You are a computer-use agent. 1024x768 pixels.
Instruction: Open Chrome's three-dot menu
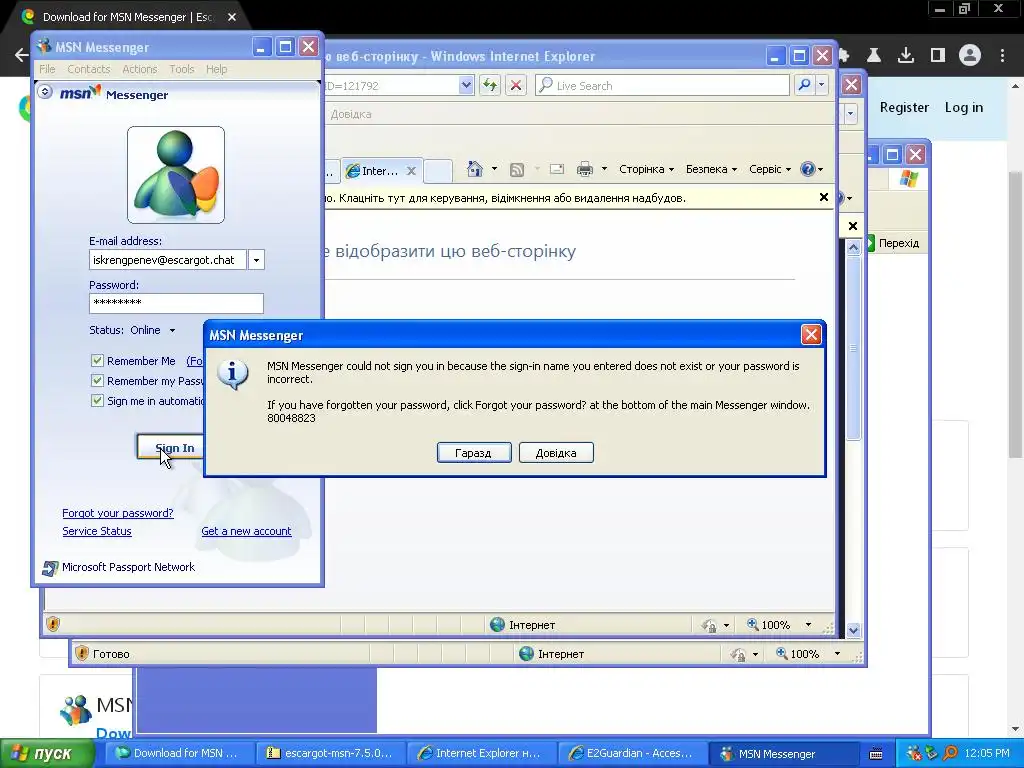[1002, 56]
